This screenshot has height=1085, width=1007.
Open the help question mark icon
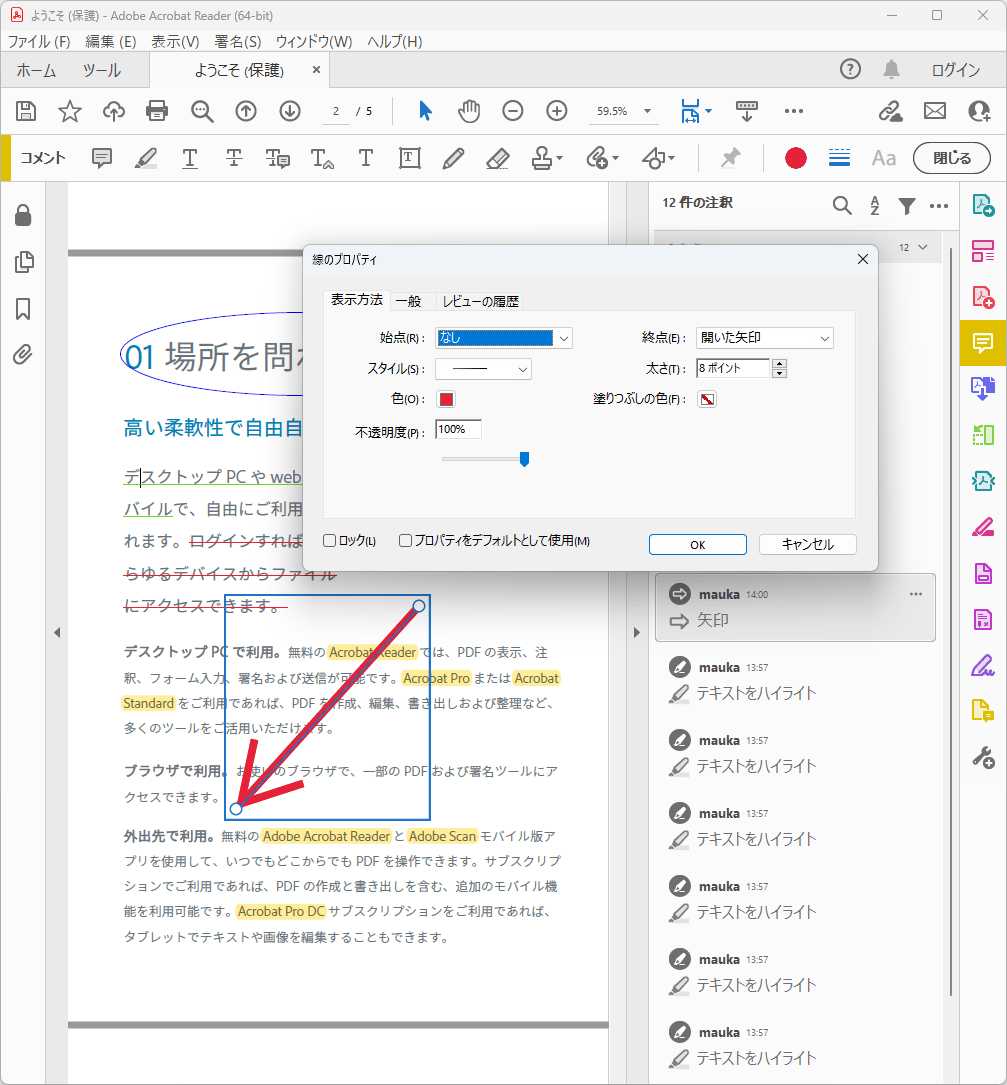(x=850, y=69)
